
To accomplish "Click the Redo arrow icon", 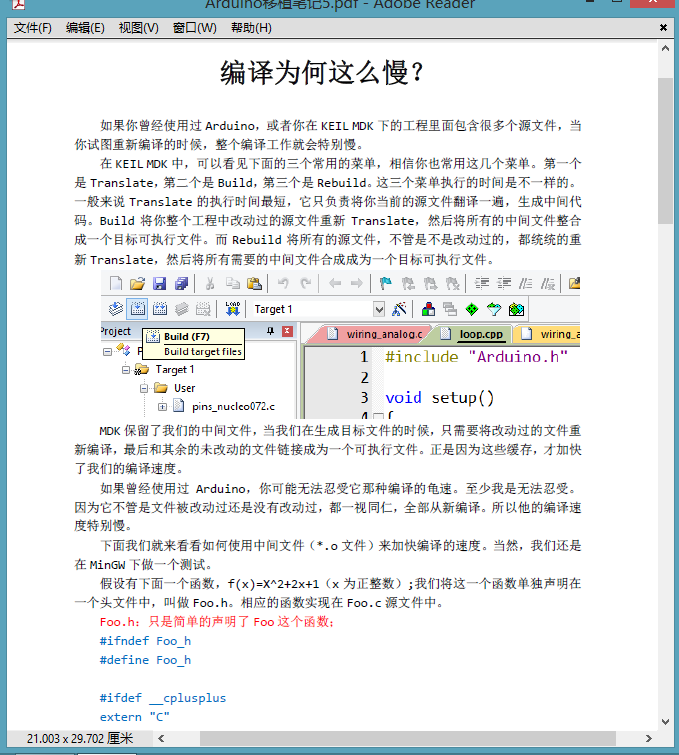I will coord(306,283).
